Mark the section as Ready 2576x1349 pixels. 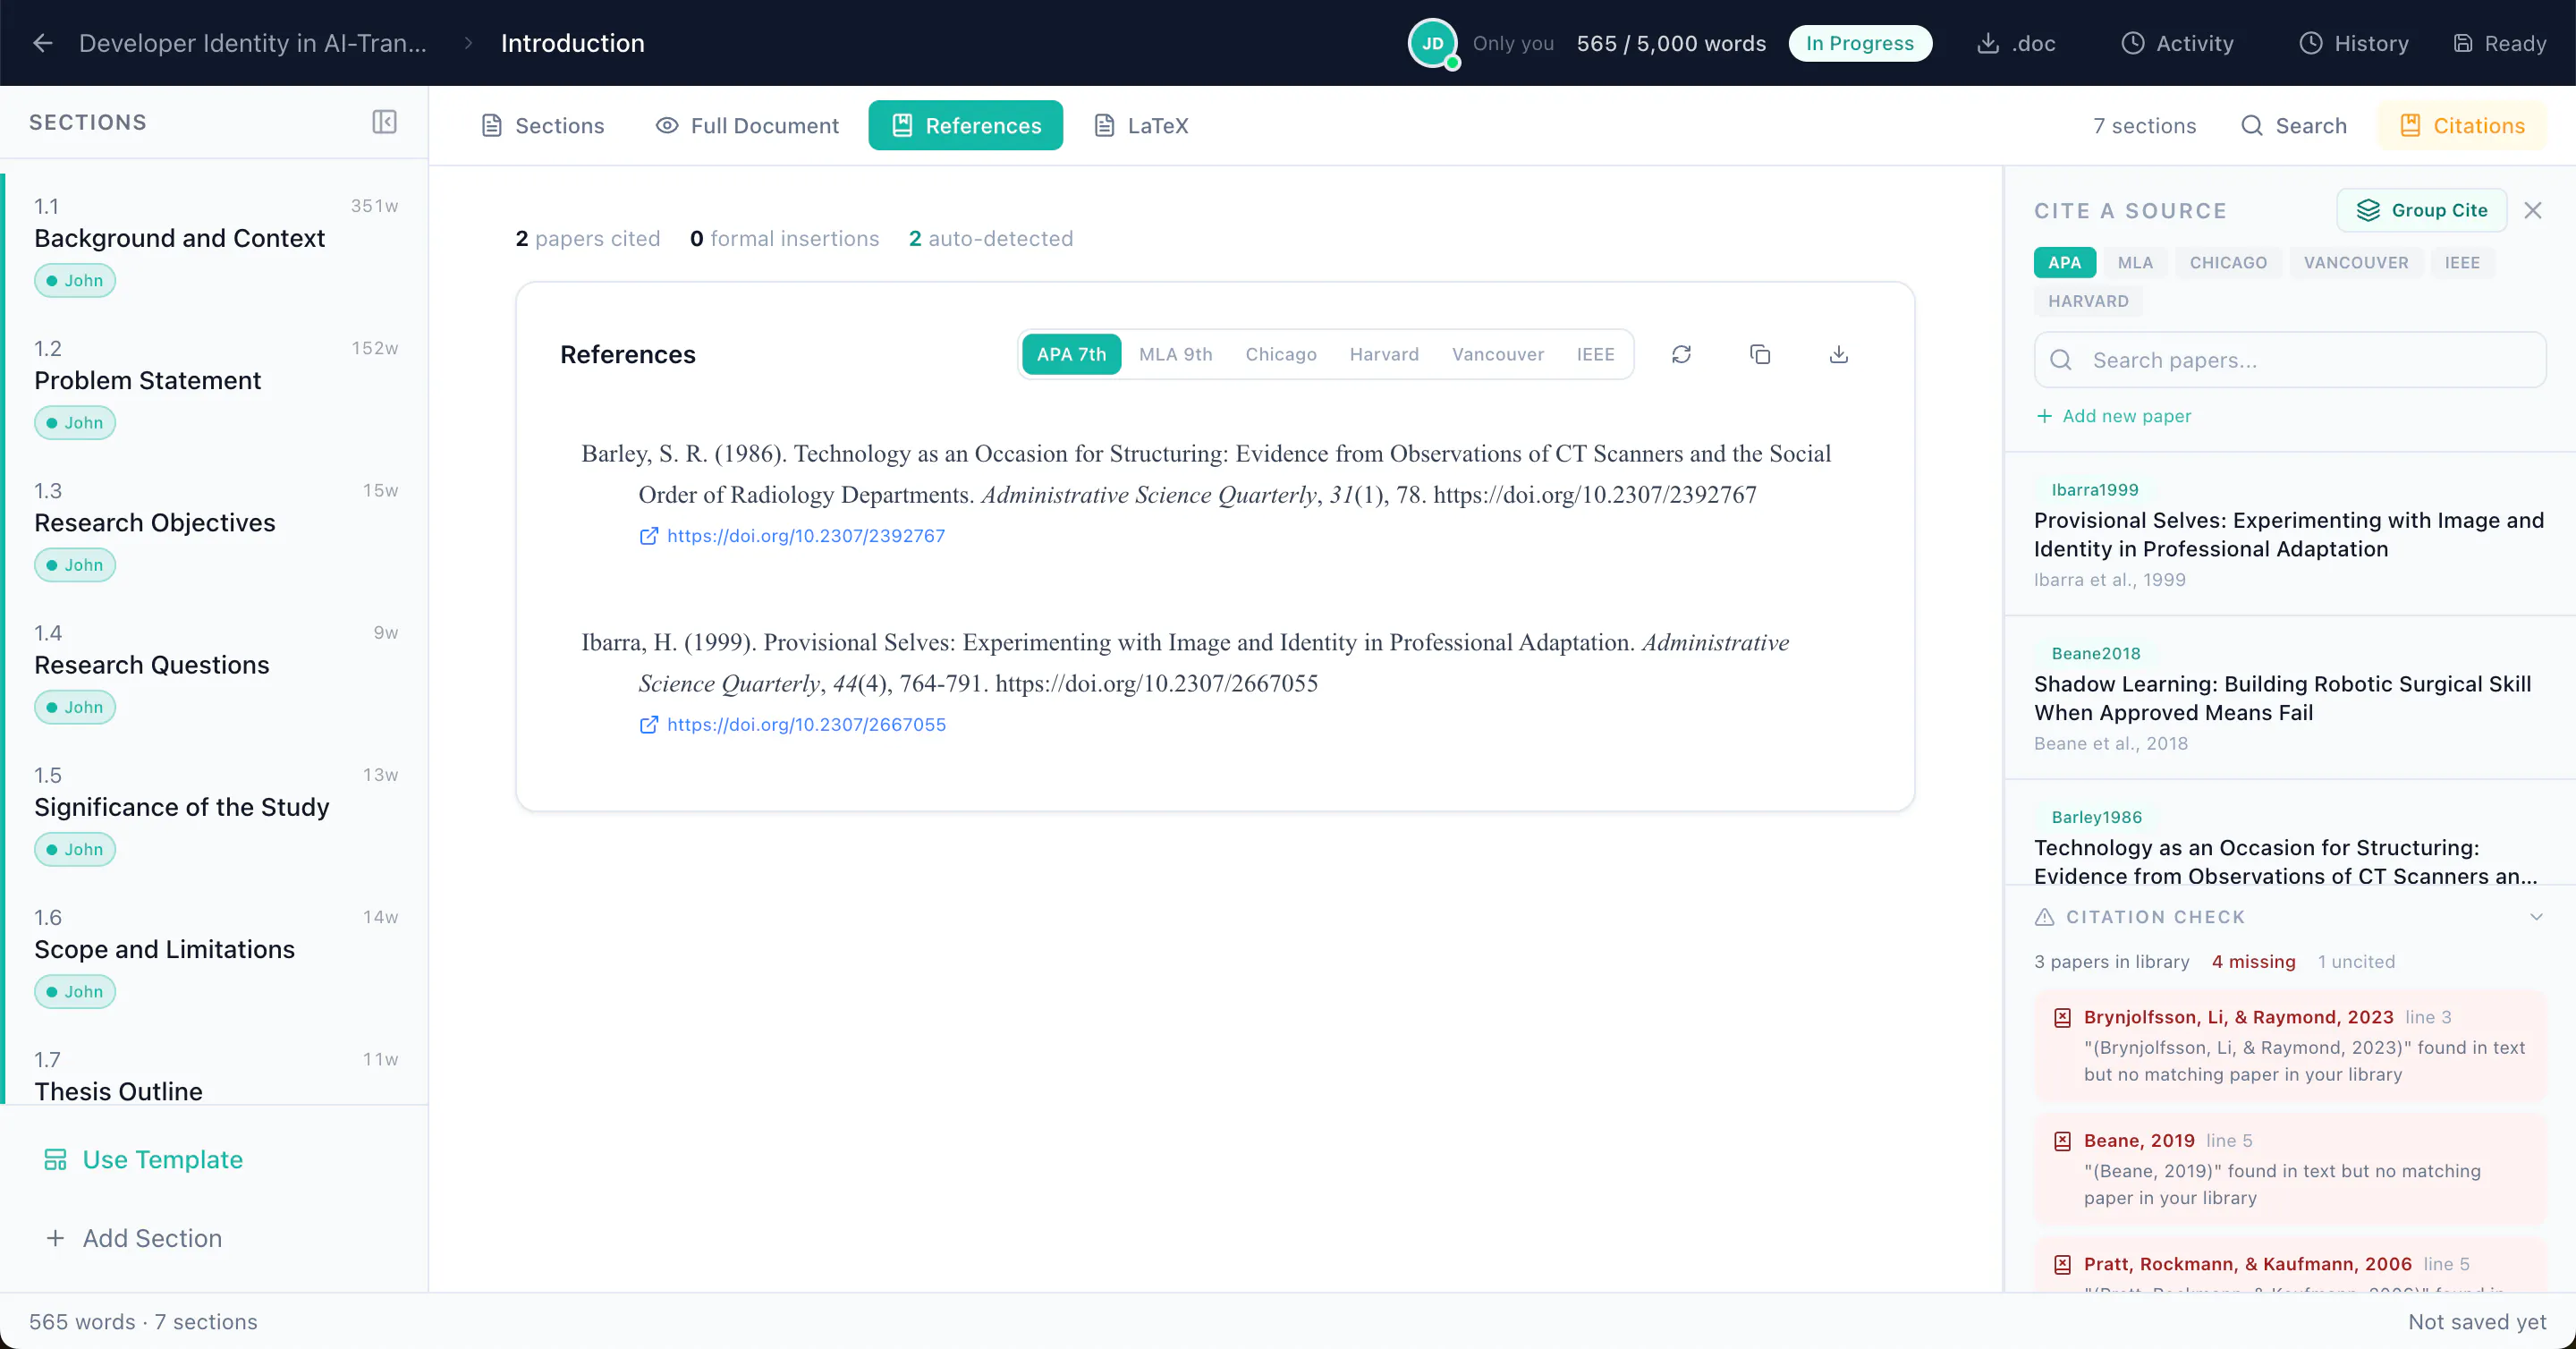coord(2500,43)
